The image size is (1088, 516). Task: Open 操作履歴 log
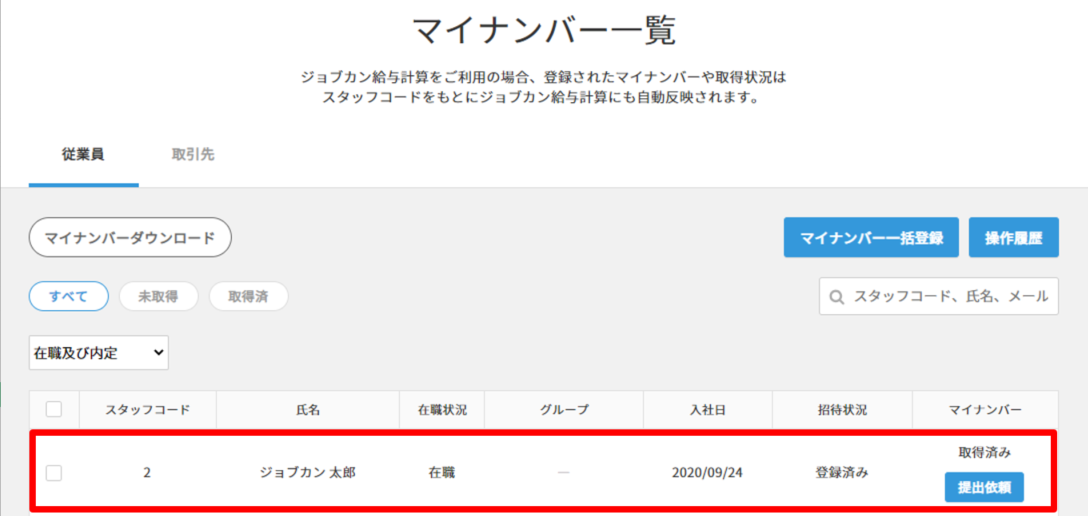click(x=1014, y=238)
